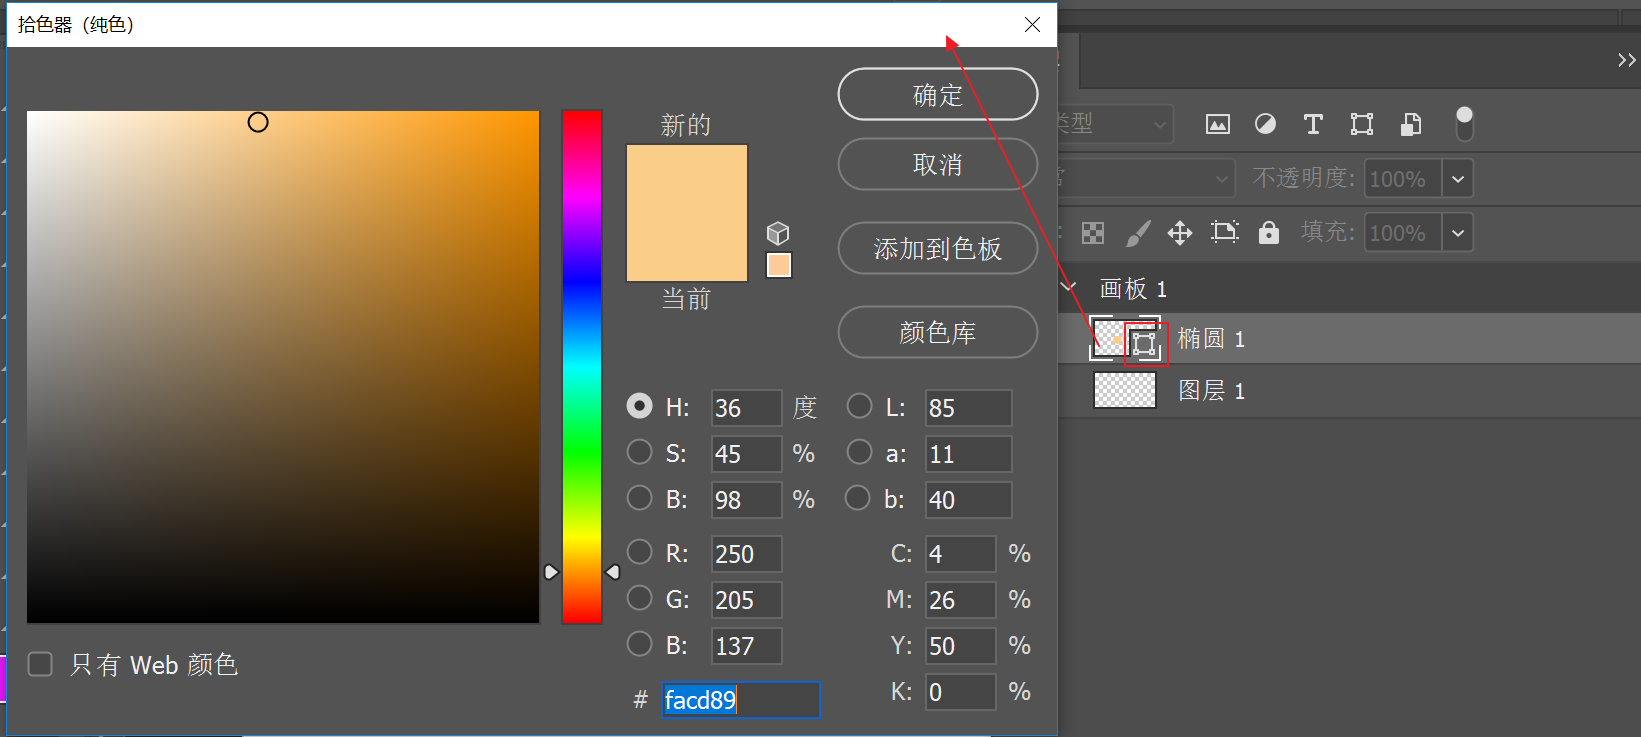Click the H value field showing 36
1641x737 pixels.
[x=746, y=408]
